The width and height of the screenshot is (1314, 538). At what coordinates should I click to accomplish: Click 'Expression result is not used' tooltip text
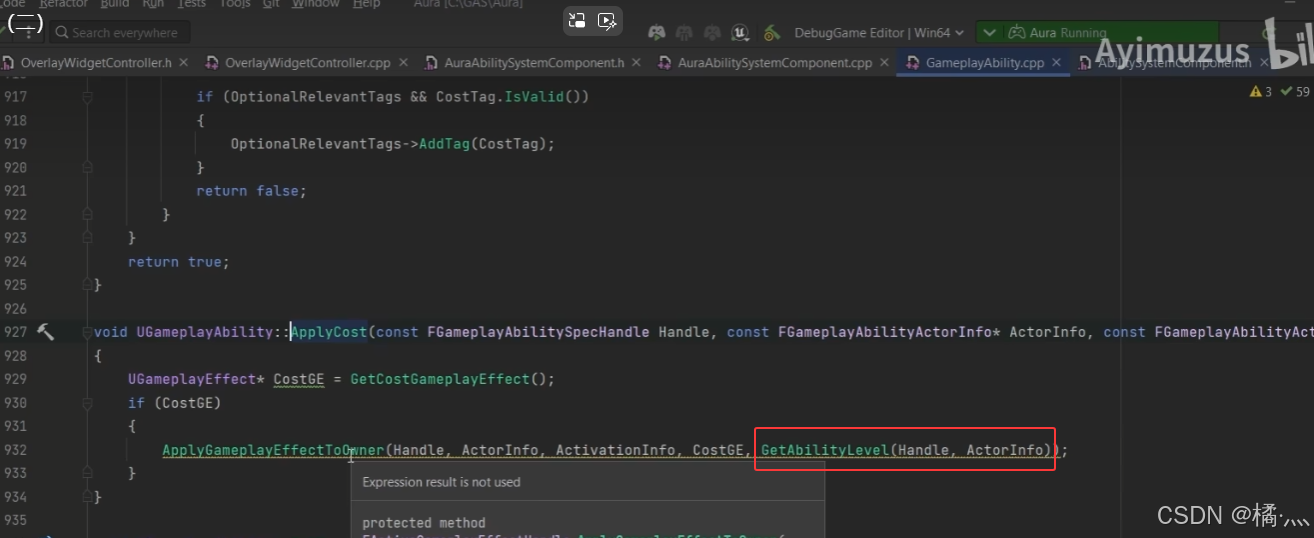coord(441,482)
